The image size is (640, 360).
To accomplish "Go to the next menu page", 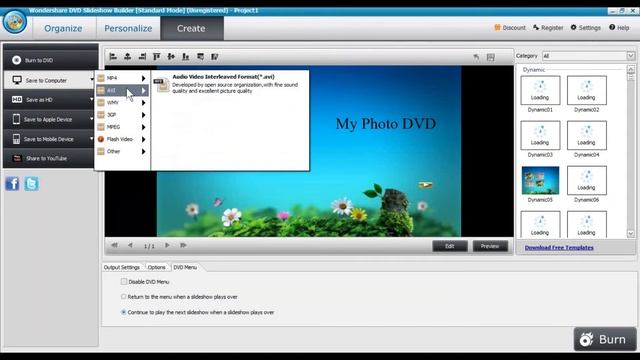I will [167, 245].
